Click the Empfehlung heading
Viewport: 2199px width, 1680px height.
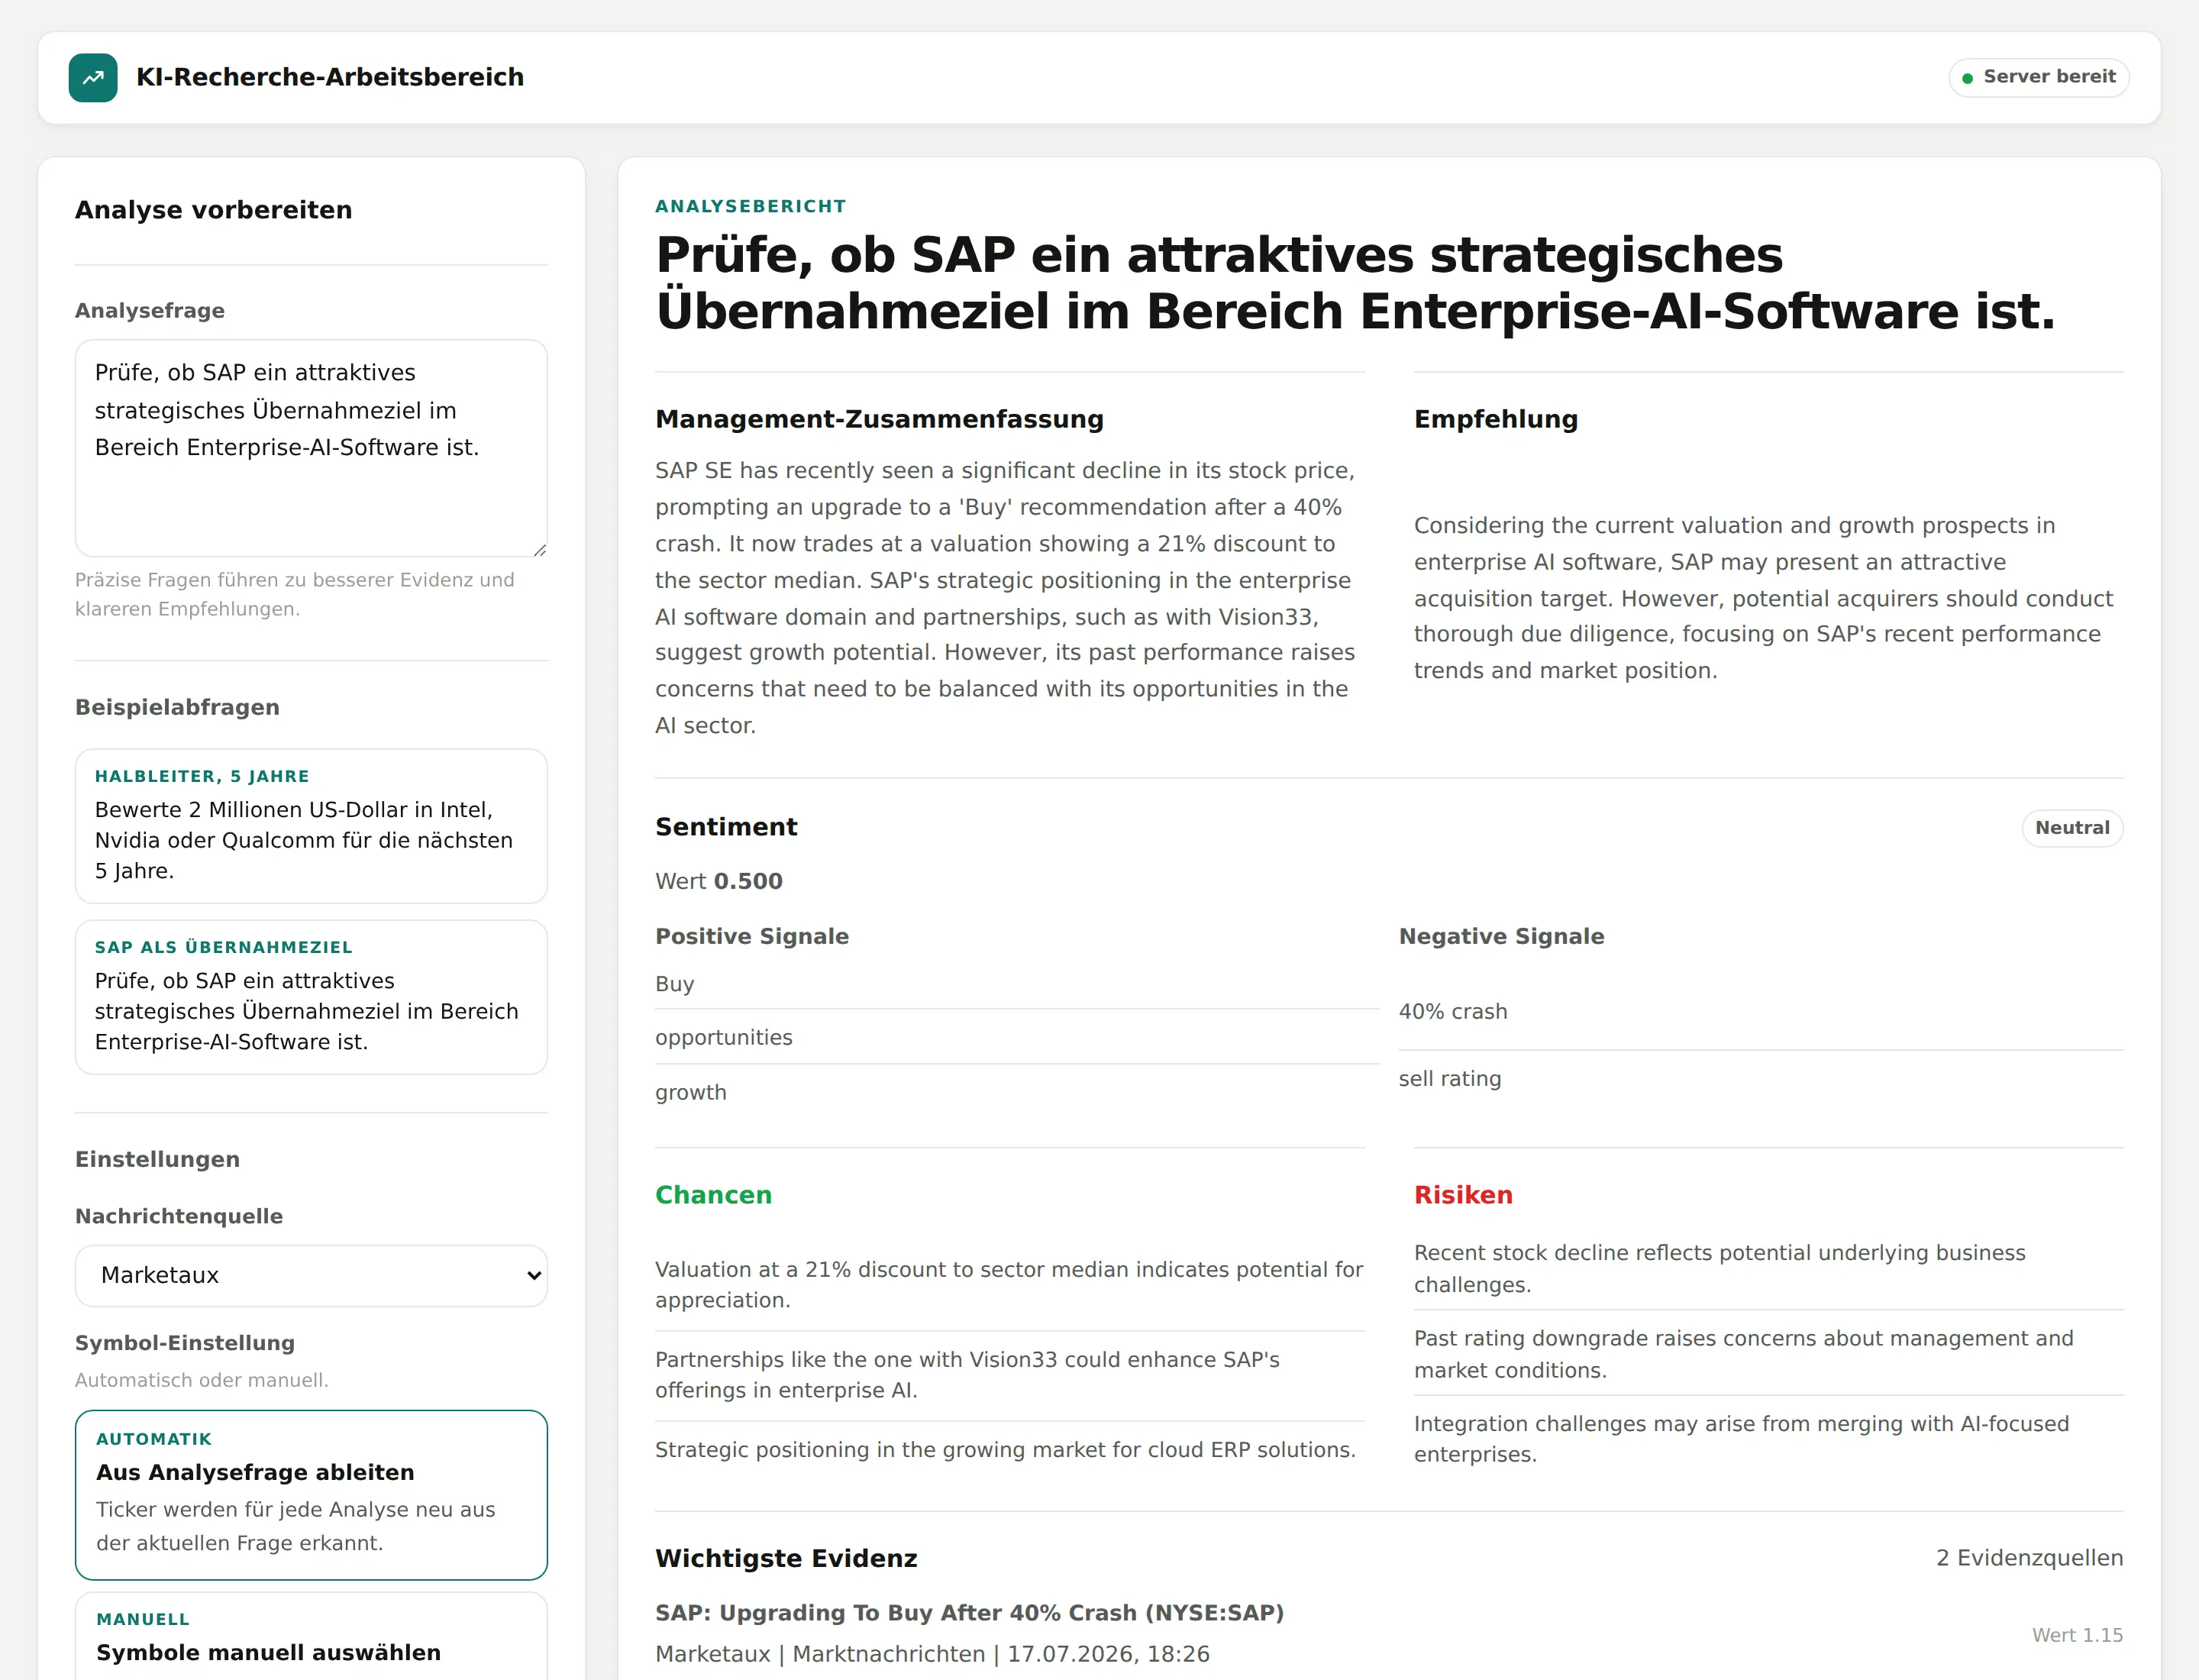tap(1495, 419)
